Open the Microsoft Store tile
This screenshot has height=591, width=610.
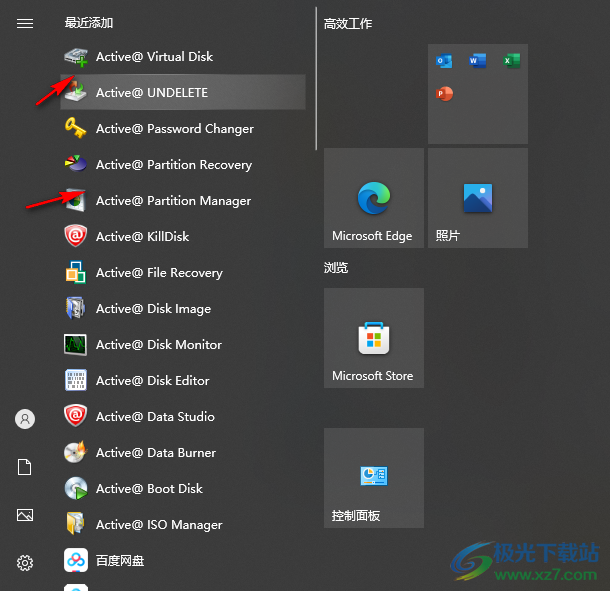[x=374, y=338]
